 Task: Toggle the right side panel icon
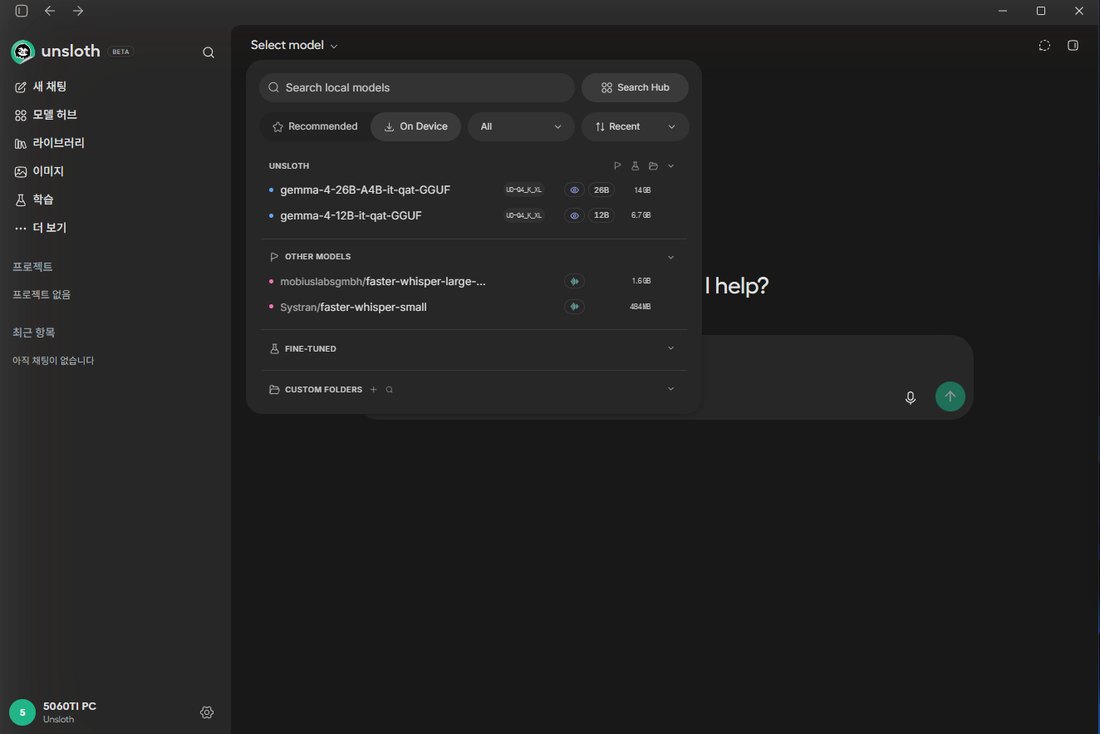[1073, 46]
